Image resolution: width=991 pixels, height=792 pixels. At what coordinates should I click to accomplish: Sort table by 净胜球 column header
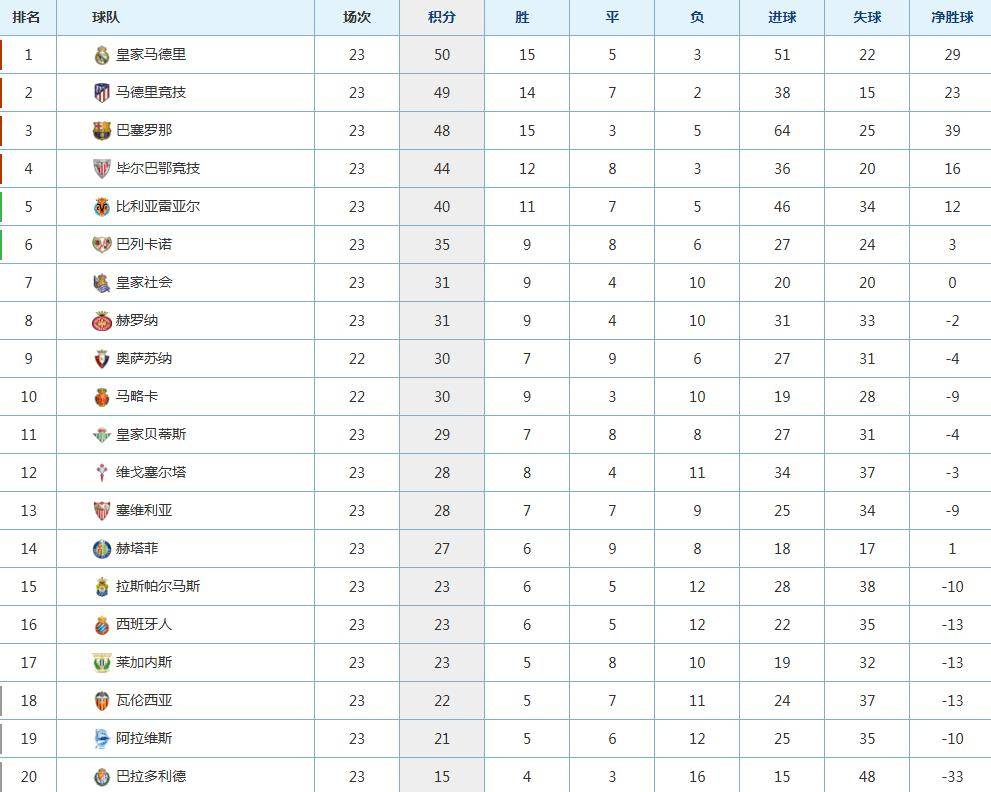pyautogui.click(x=952, y=18)
